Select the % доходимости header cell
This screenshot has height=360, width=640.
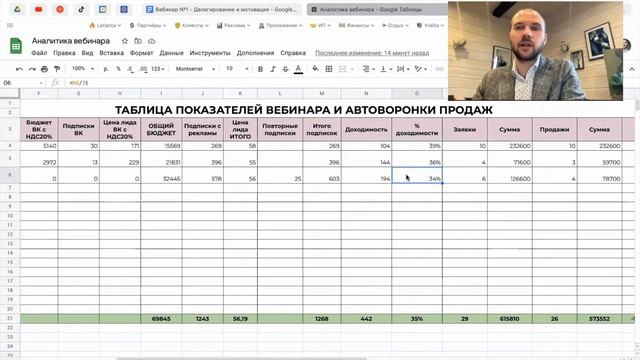pyautogui.click(x=417, y=129)
